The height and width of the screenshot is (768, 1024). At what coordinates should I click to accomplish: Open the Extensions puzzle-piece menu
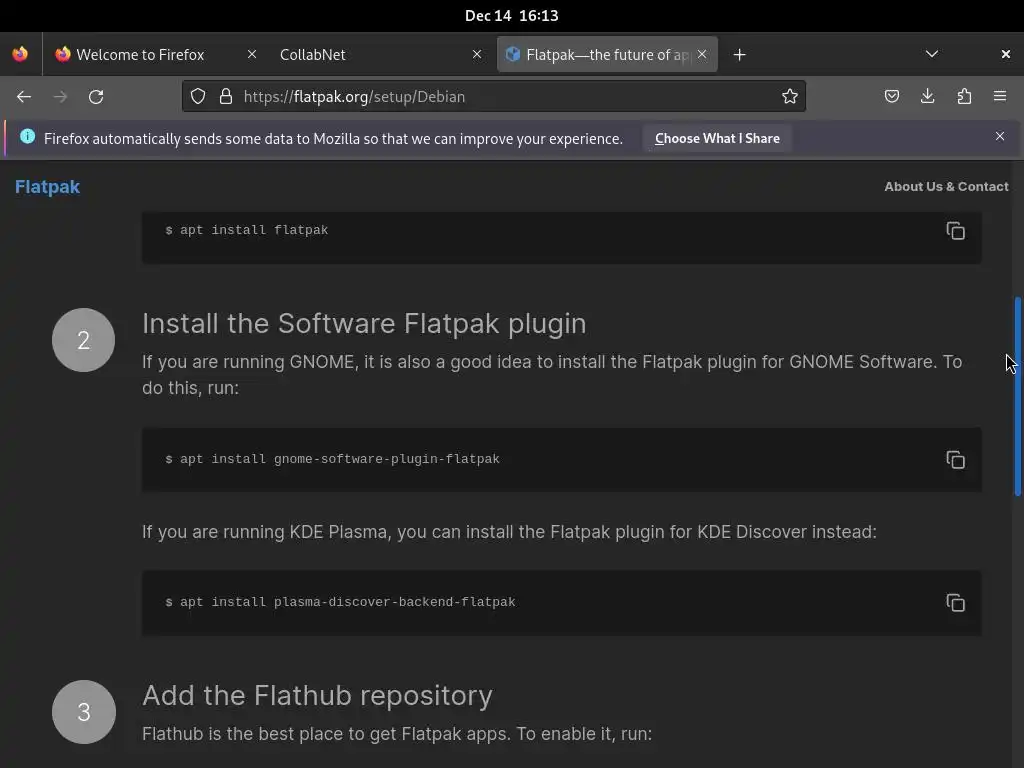click(x=964, y=96)
